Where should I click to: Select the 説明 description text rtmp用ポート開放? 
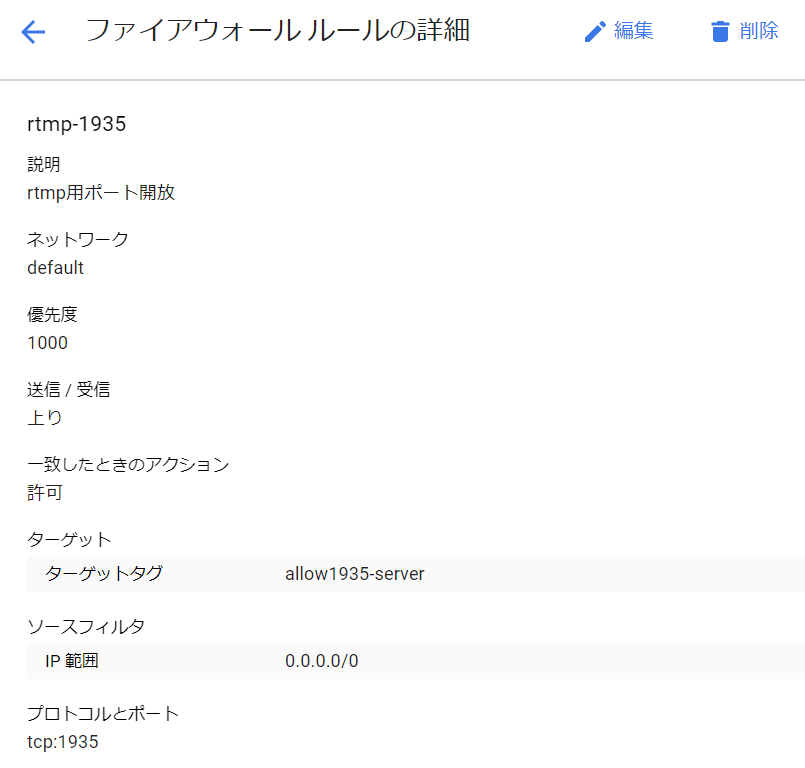click(100, 192)
